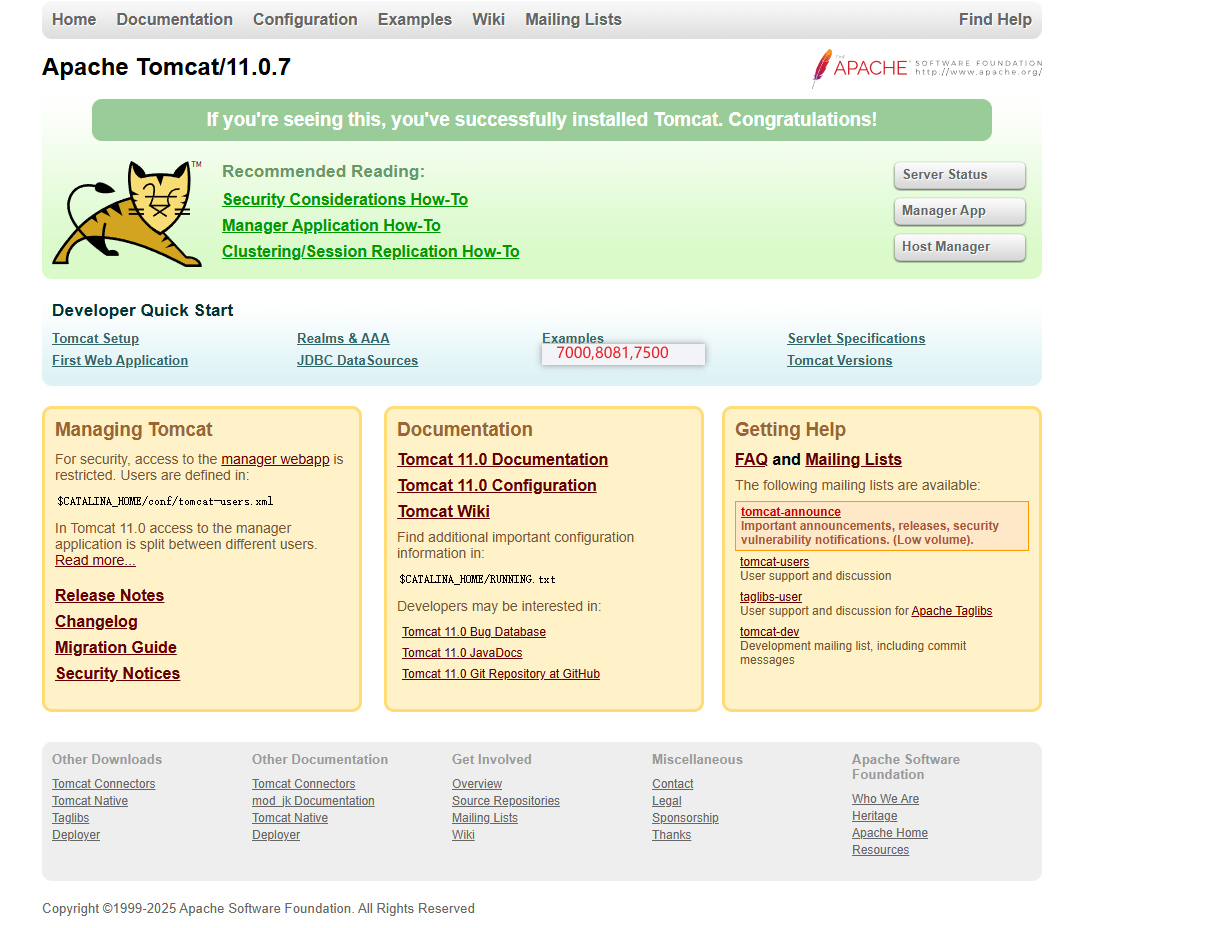Image resolution: width=1206 pixels, height=928 pixels.
Task: Open Tomcat 11.0 Git Repository at GitHub
Action: (x=501, y=674)
